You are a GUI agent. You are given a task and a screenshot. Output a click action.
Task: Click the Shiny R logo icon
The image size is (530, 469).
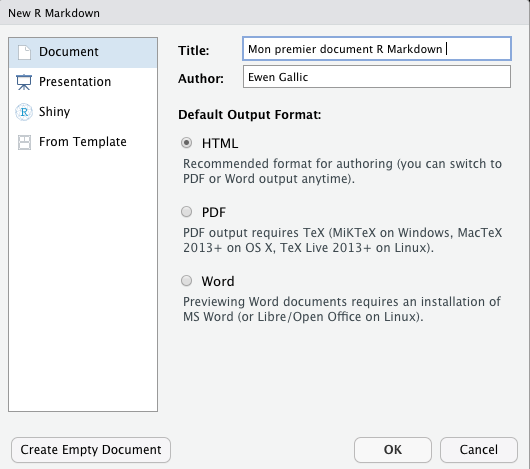pos(24,112)
